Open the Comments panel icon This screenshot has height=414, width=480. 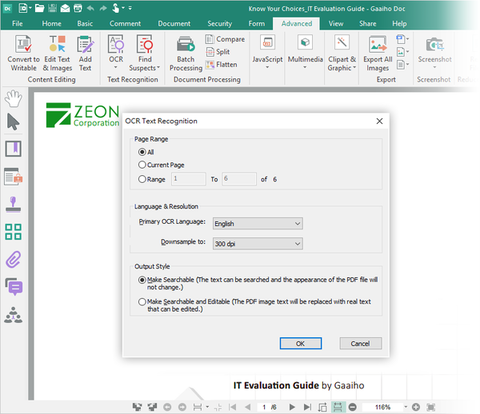pyautogui.click(x=14, y=287)
